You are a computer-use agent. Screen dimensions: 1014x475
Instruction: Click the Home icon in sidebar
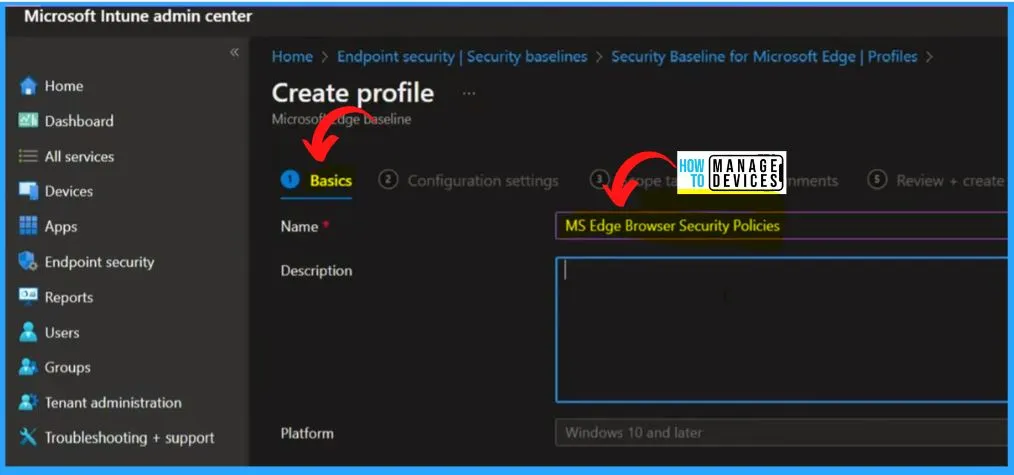[x=28, y=86]
